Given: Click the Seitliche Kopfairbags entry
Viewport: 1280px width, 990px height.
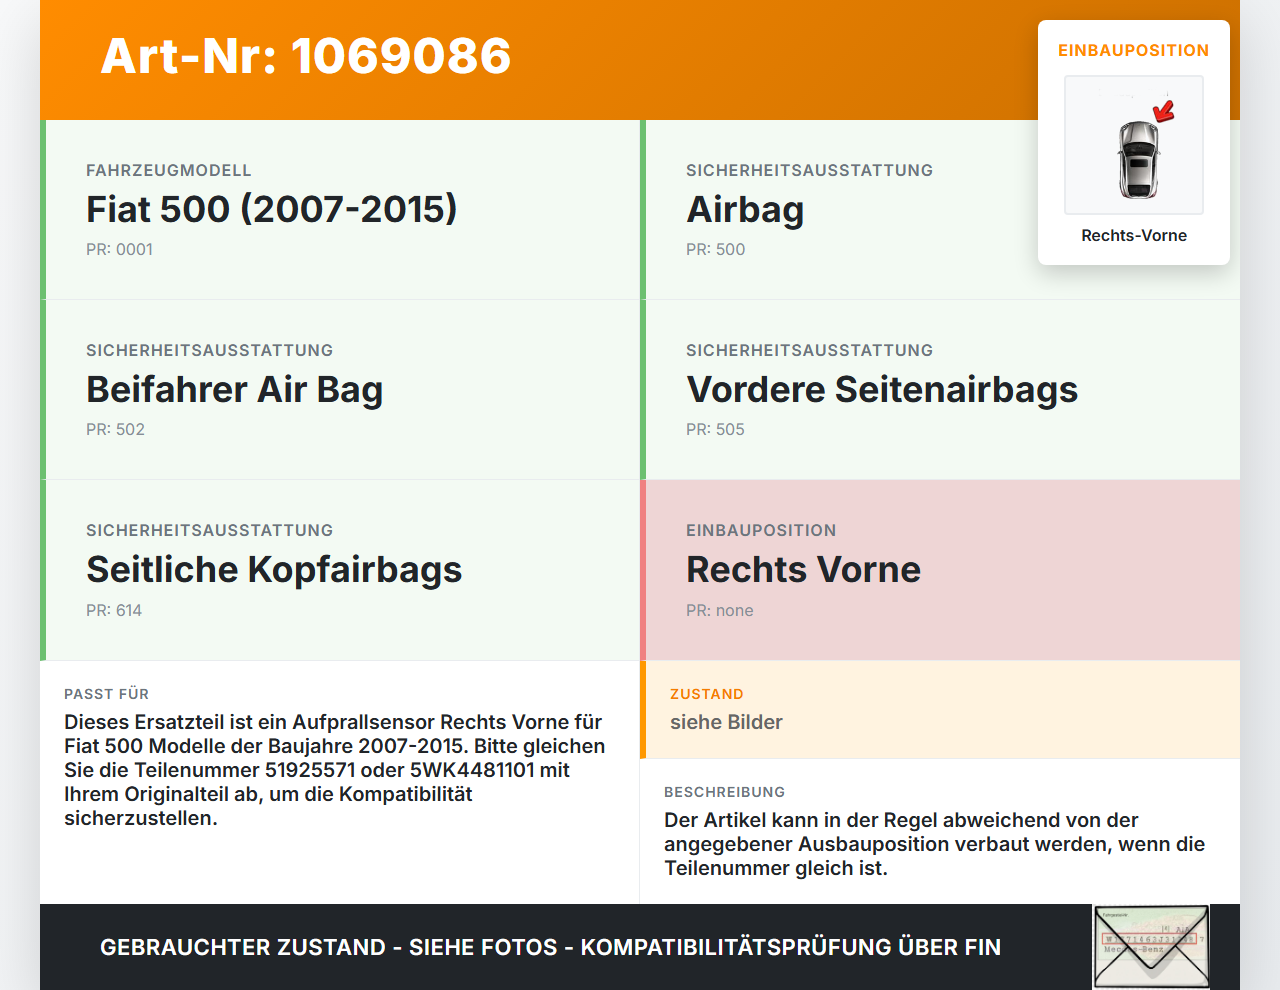Looking at the screenshot, I should pos(274,570).
